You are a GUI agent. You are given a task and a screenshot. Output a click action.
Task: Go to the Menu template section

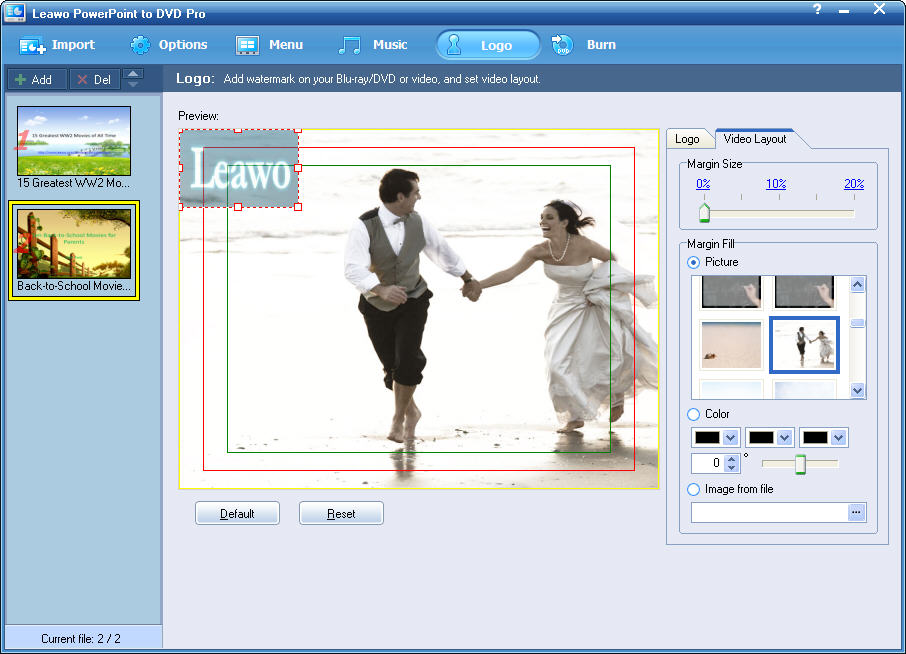(x=248, y=45)
